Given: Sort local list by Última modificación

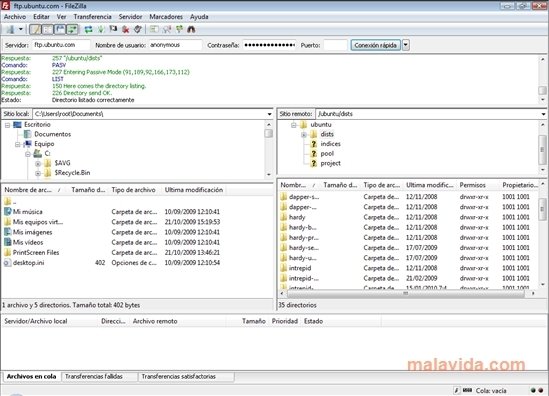Looking at the screenshot, I should (194, 190).
